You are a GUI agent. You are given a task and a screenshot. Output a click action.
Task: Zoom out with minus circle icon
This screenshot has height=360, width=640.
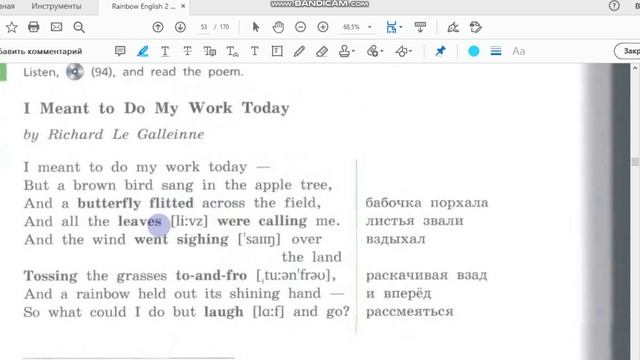300,27
